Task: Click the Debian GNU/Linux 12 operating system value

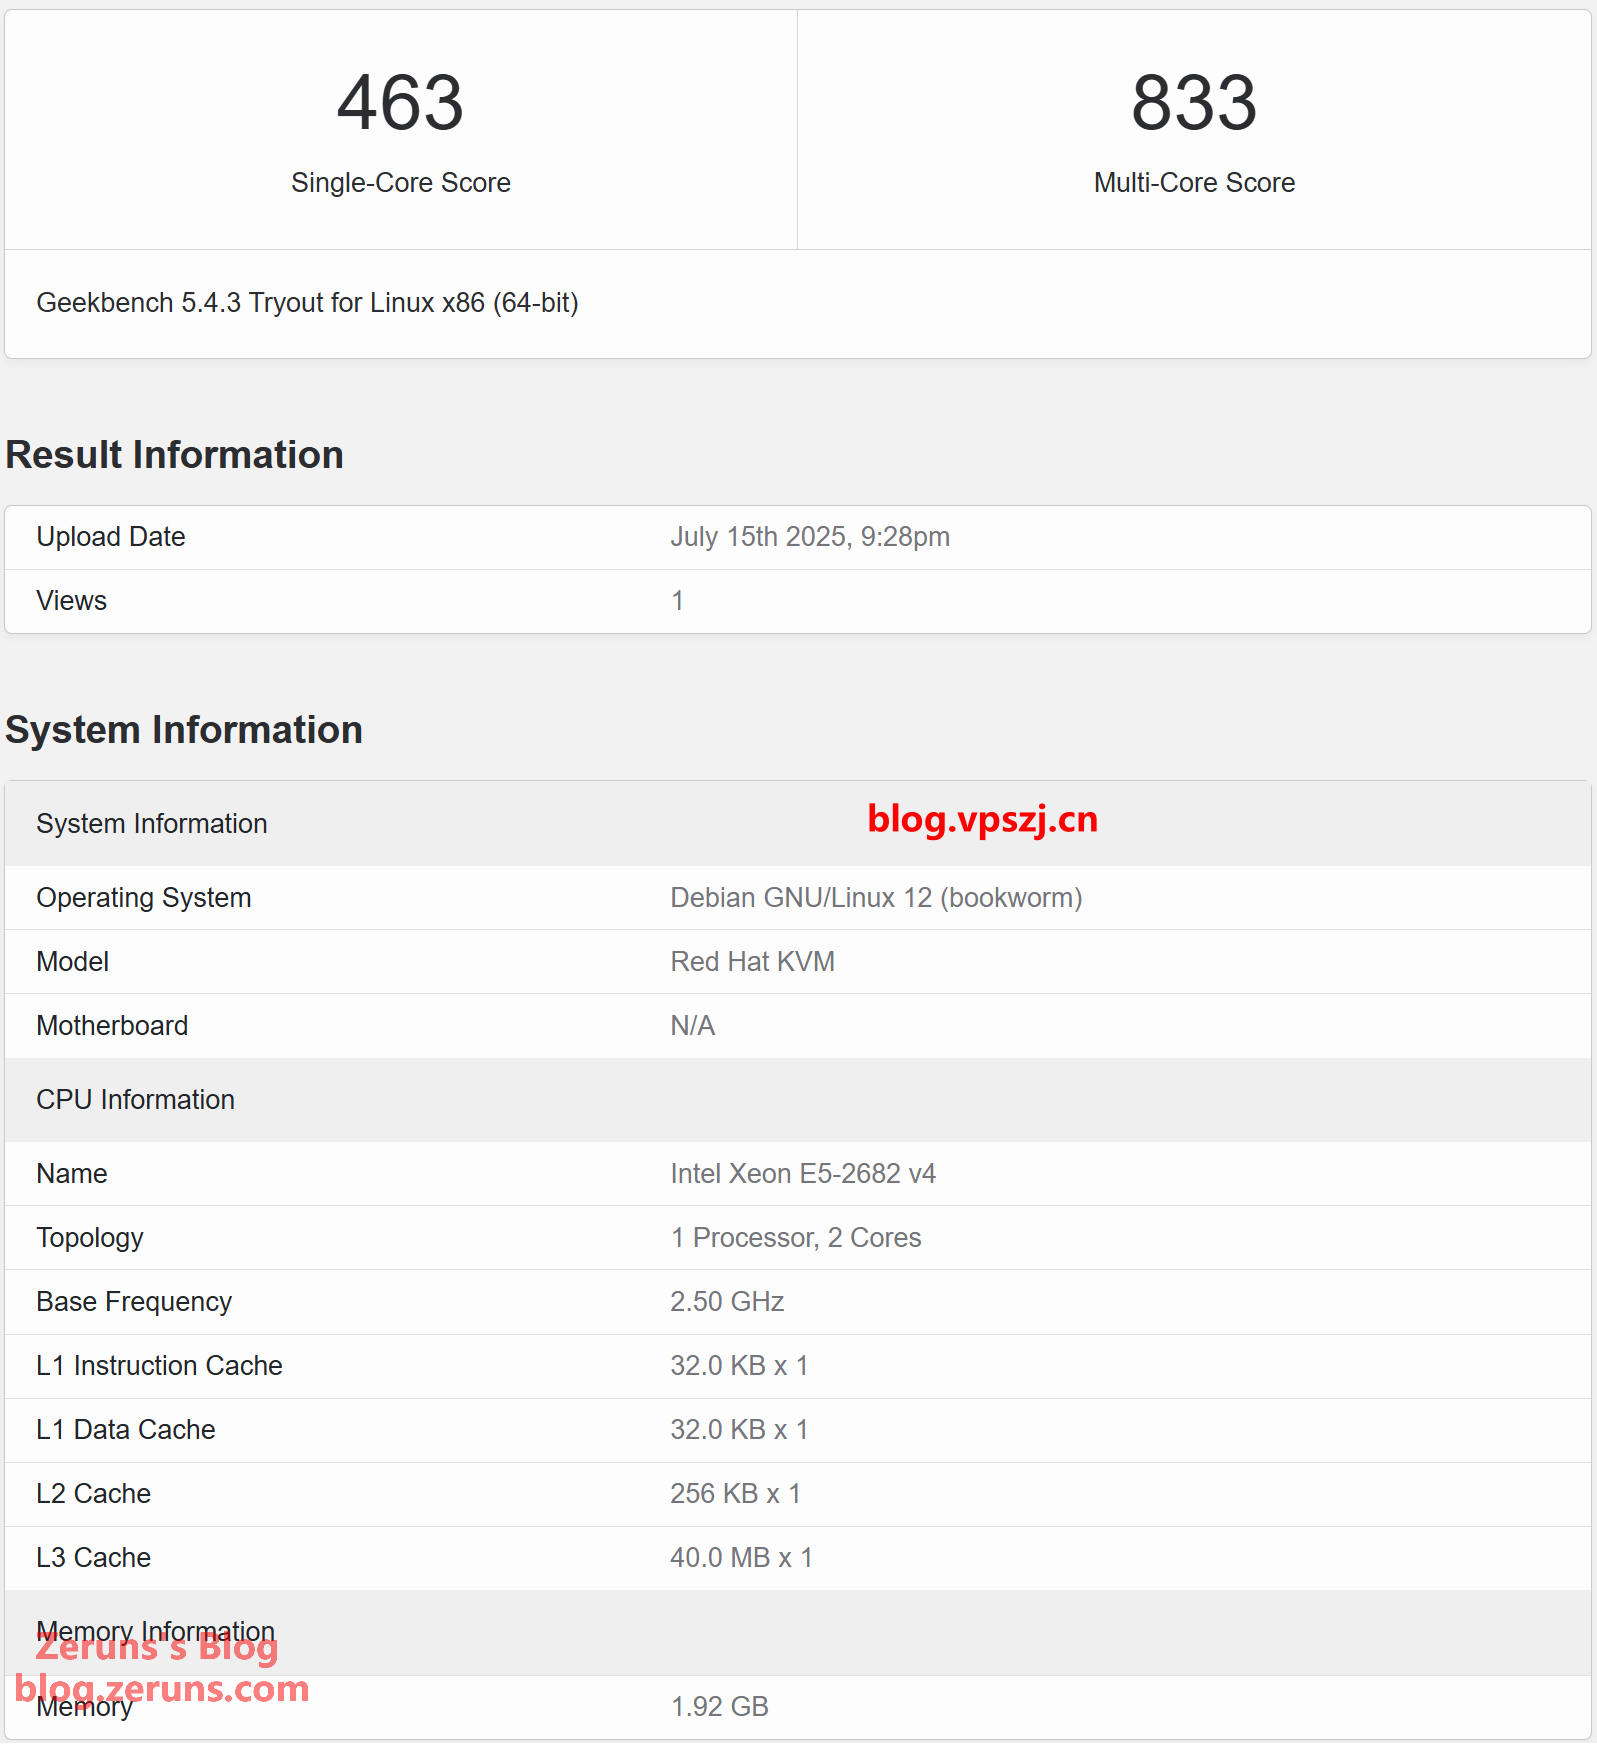Action: click(x=875, y=898)
